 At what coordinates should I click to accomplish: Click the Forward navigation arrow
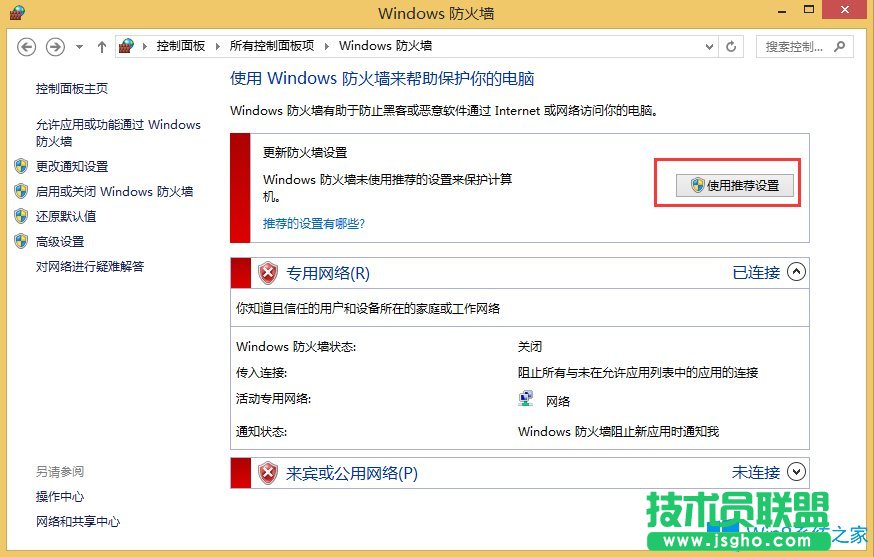55,46
